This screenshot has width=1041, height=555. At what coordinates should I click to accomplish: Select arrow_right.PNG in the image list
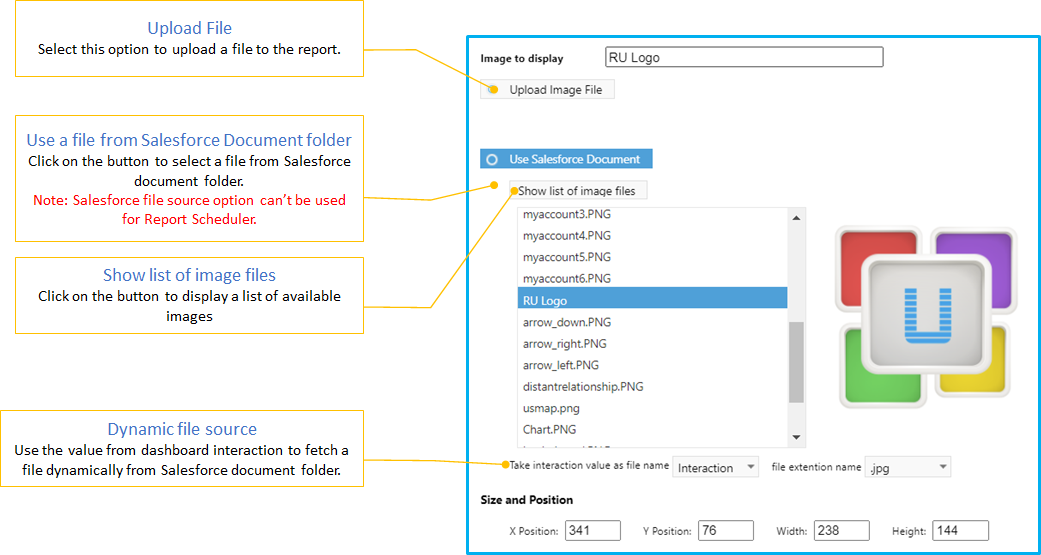(652, 344)
